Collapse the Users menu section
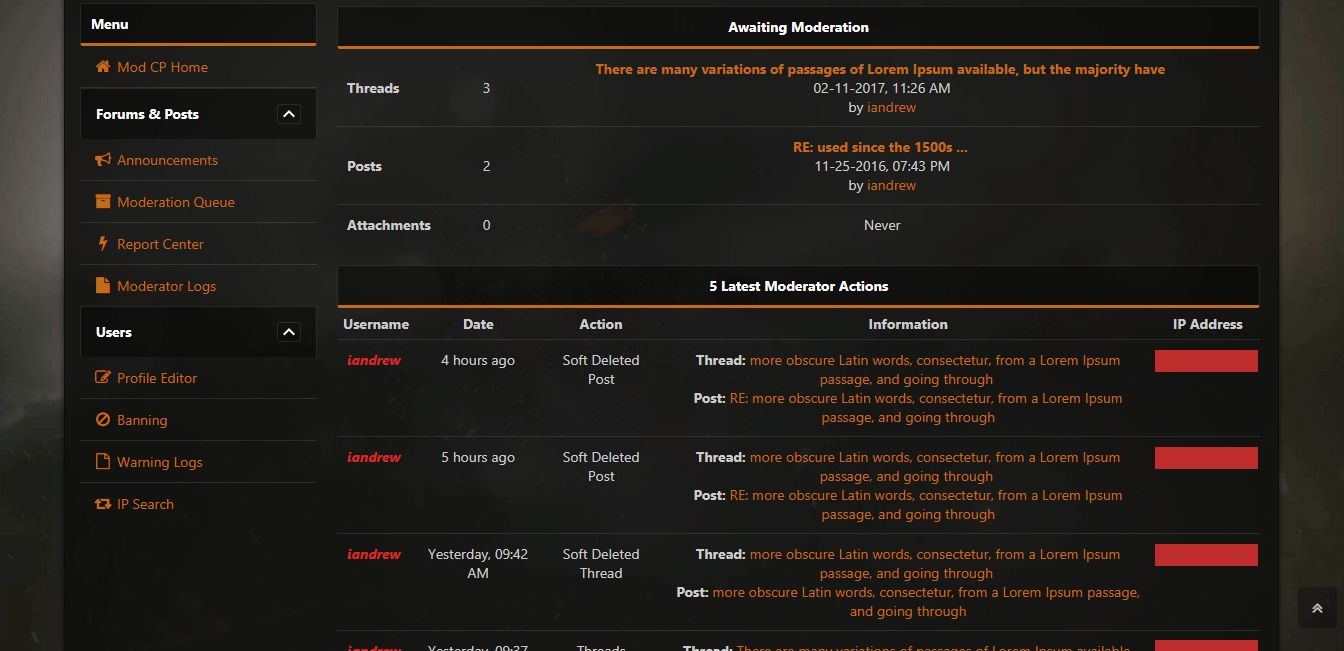The image size is (1344, 651). pyautogui.click(x=288, y=332)
